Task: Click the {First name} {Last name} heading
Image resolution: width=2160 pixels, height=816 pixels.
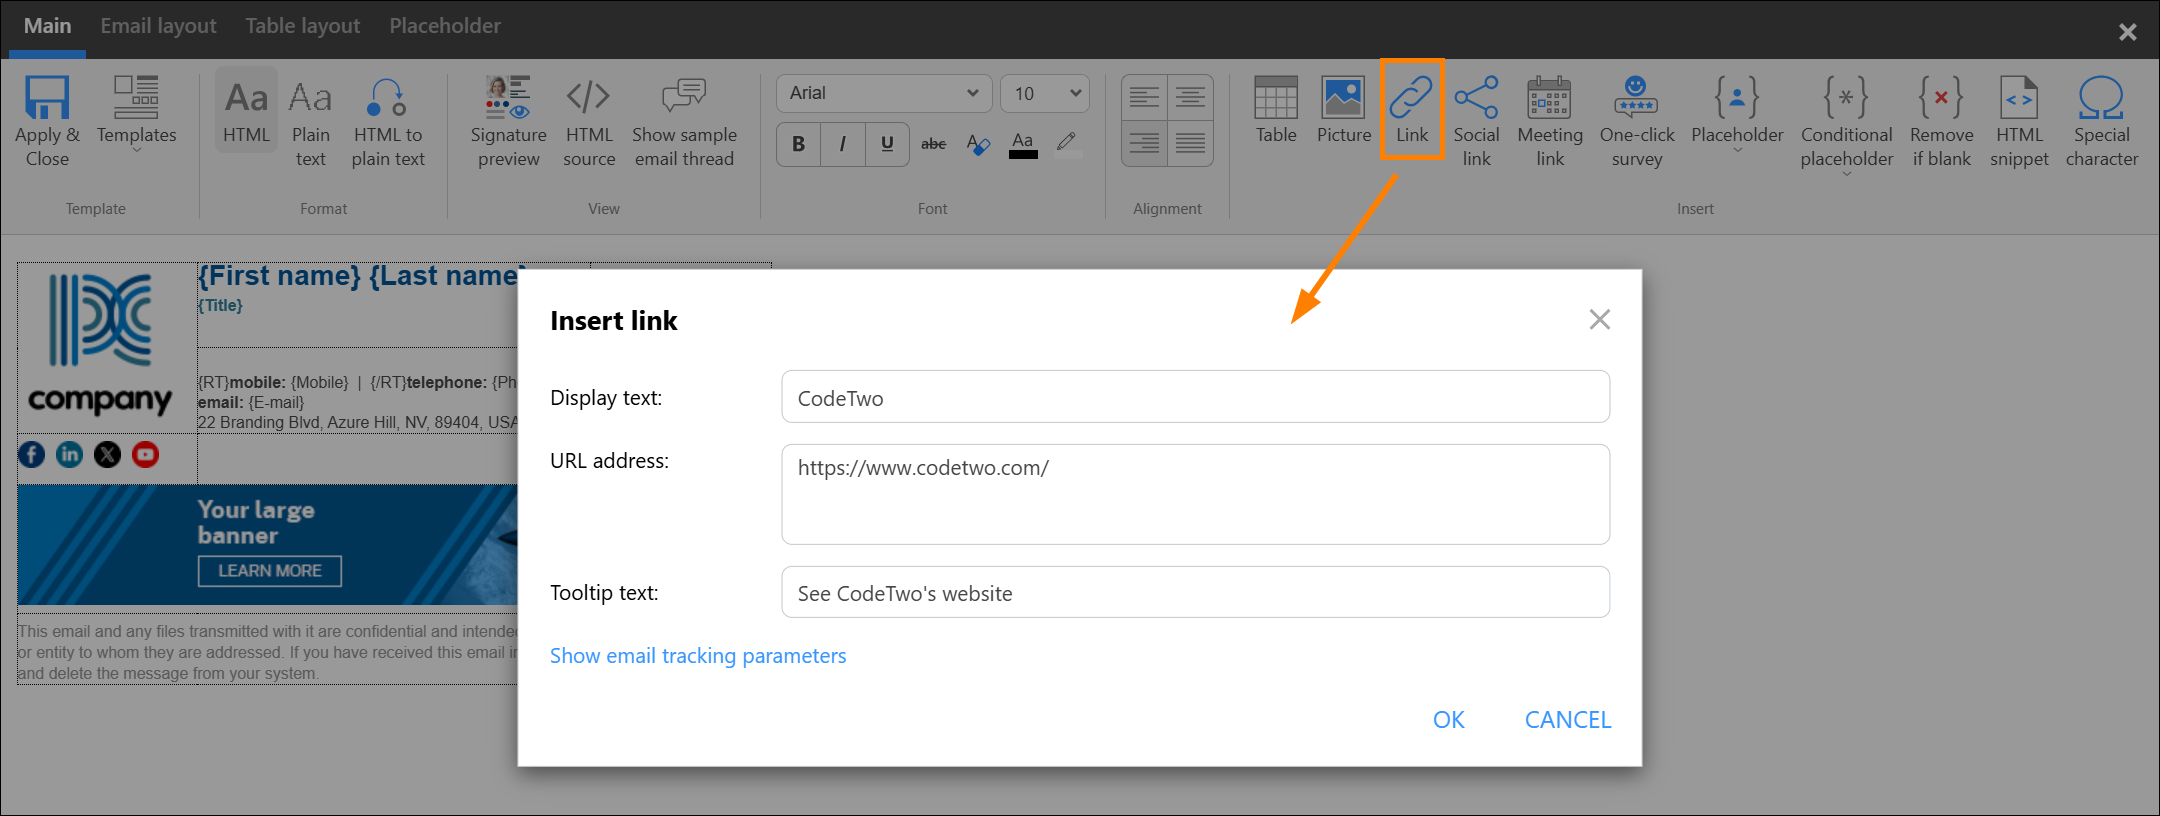Action: (358, 276)
